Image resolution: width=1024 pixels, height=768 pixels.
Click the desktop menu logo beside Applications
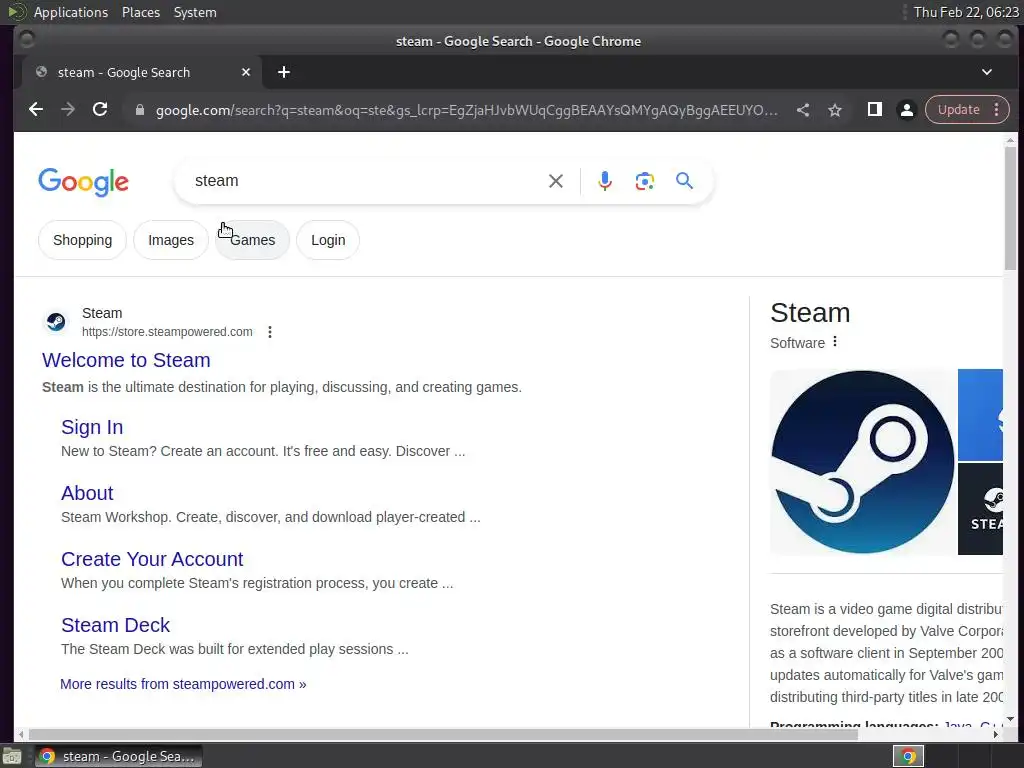(16, 12)
